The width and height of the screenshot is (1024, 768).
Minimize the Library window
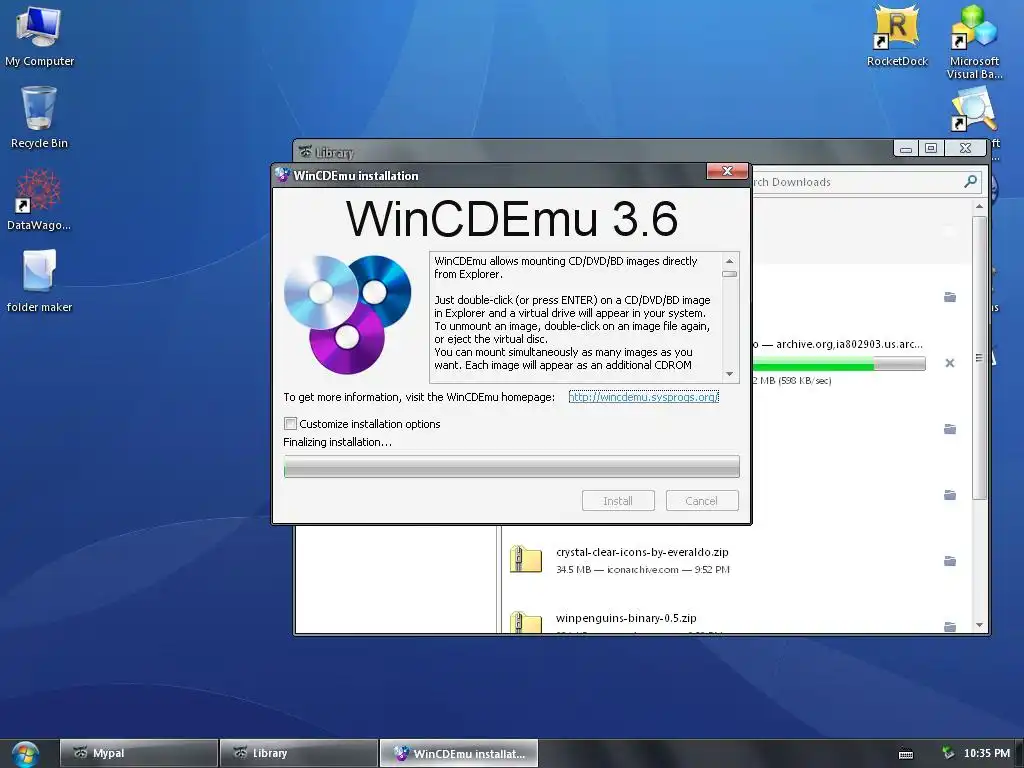pyautogui.click(x=906, y=148)
